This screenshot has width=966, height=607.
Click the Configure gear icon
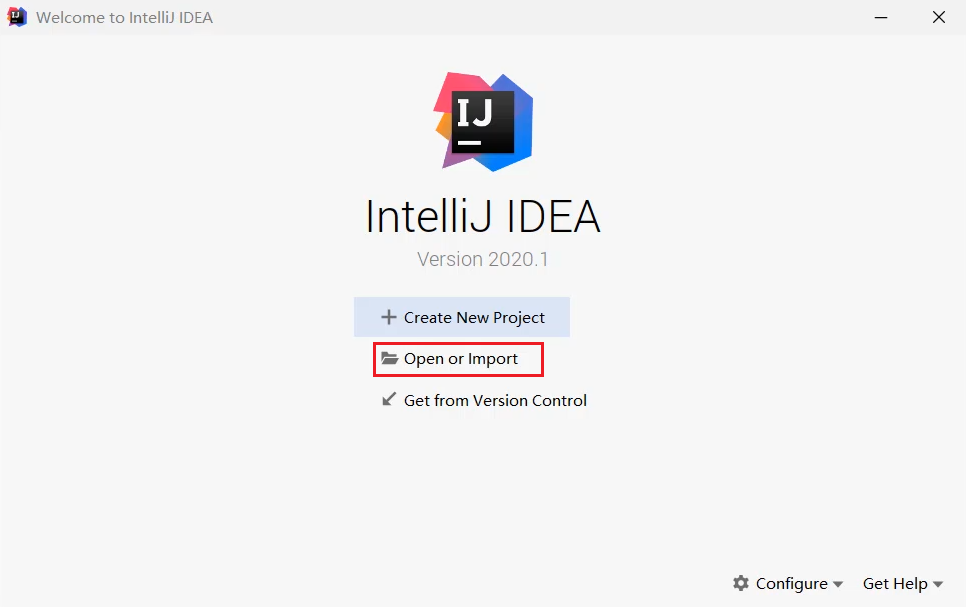[x=741, y=583]
